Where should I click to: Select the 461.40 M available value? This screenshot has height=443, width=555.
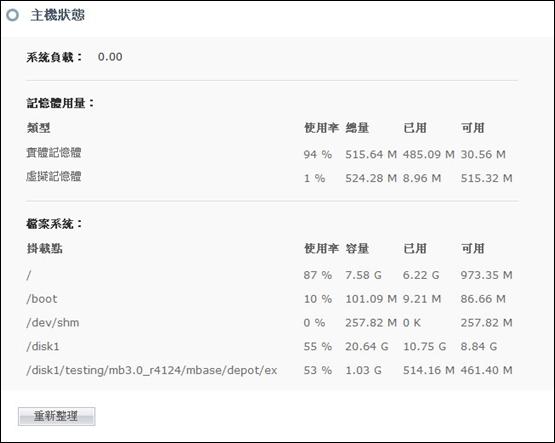pos(486,370)
